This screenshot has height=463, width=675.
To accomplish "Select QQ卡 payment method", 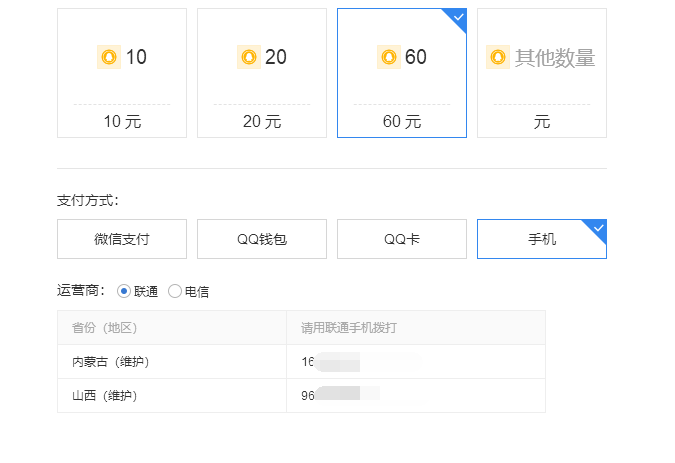I will (x=402, y=239).
